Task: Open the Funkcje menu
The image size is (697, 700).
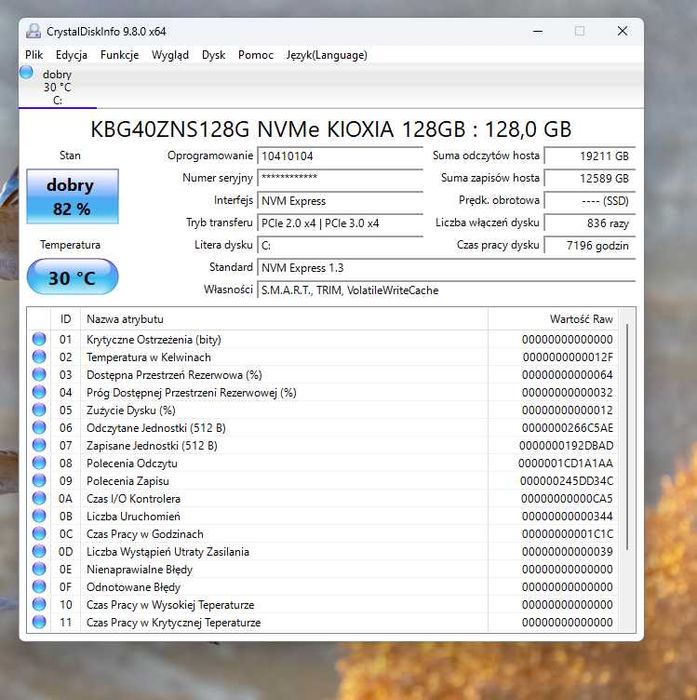Action: pos(119,55)
